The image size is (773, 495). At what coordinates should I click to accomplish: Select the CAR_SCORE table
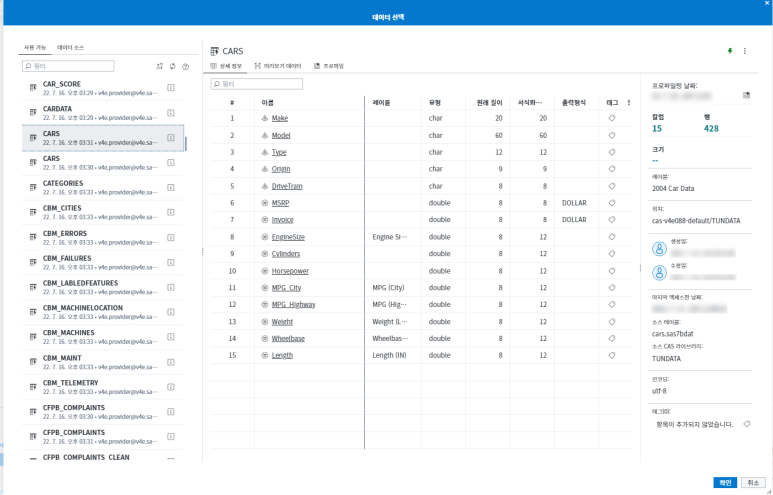pos(103,88)
